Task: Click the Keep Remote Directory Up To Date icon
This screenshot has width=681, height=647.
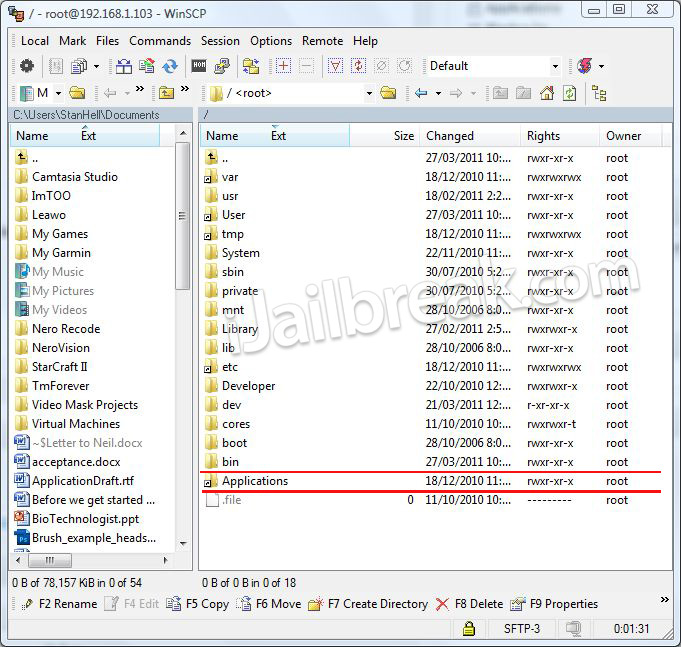Action: (x=147, y=66)
